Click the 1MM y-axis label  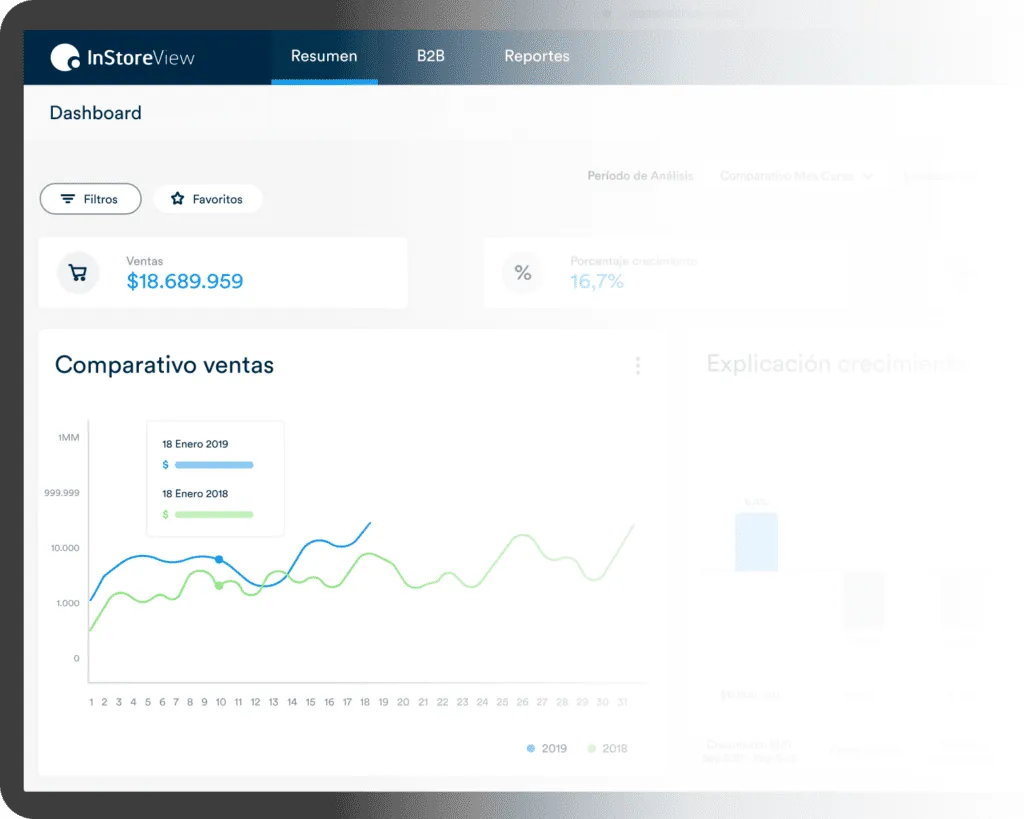point(69,438)
